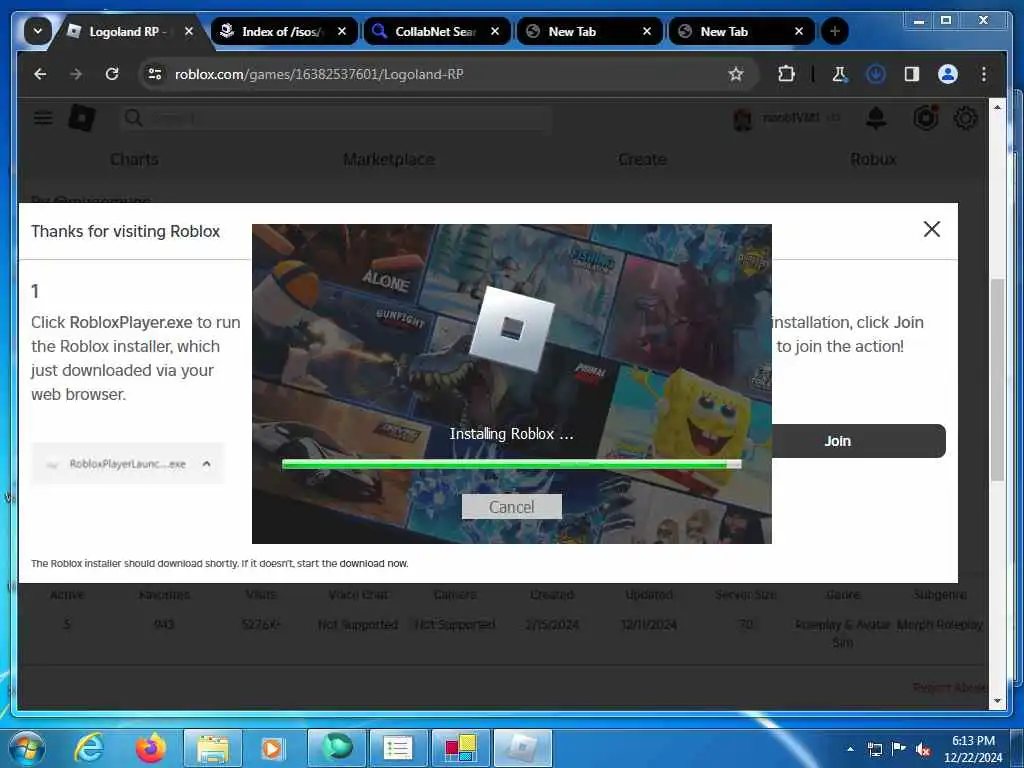Viewport: 1024px width, 768px height.
Task: Click the vertical scrollbar thumb
Action: (997, 380)
